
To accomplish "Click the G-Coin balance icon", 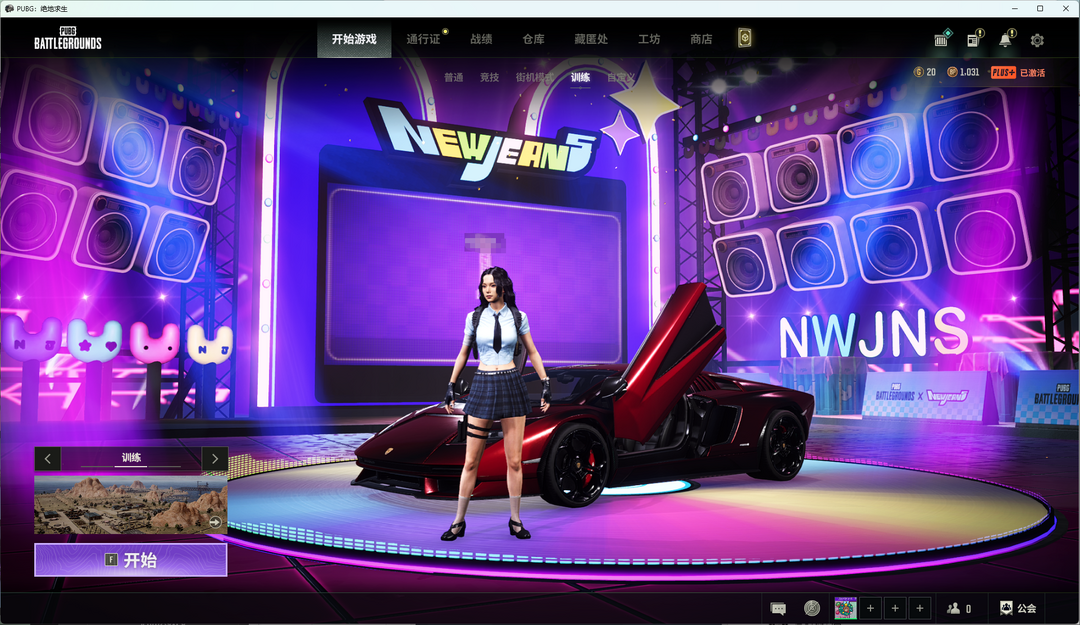I will click(x=918, y=72).
